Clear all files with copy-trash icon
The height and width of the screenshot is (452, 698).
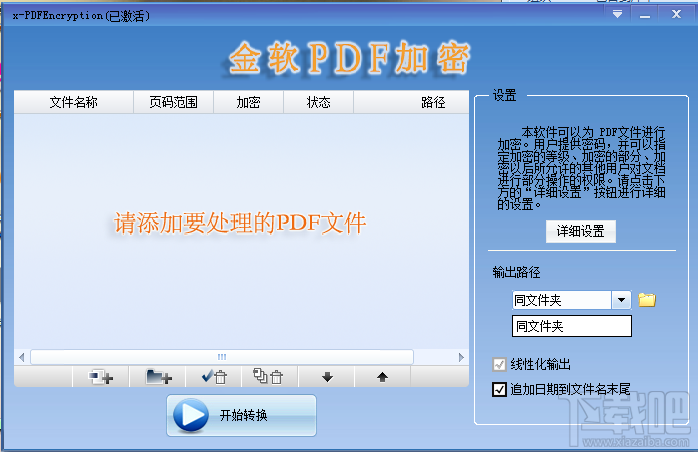[x=270, y=377]
